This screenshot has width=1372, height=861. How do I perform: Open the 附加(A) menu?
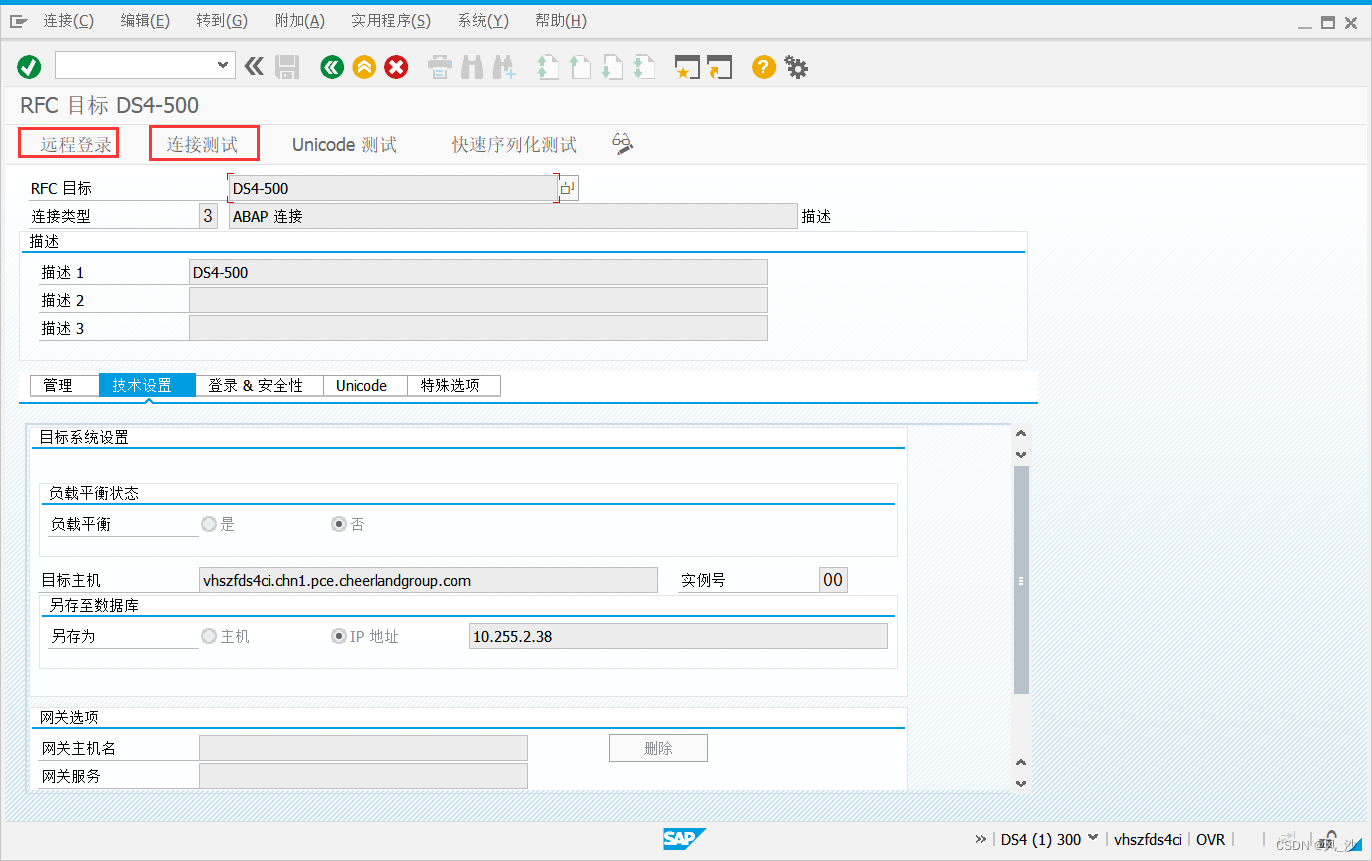299,21
